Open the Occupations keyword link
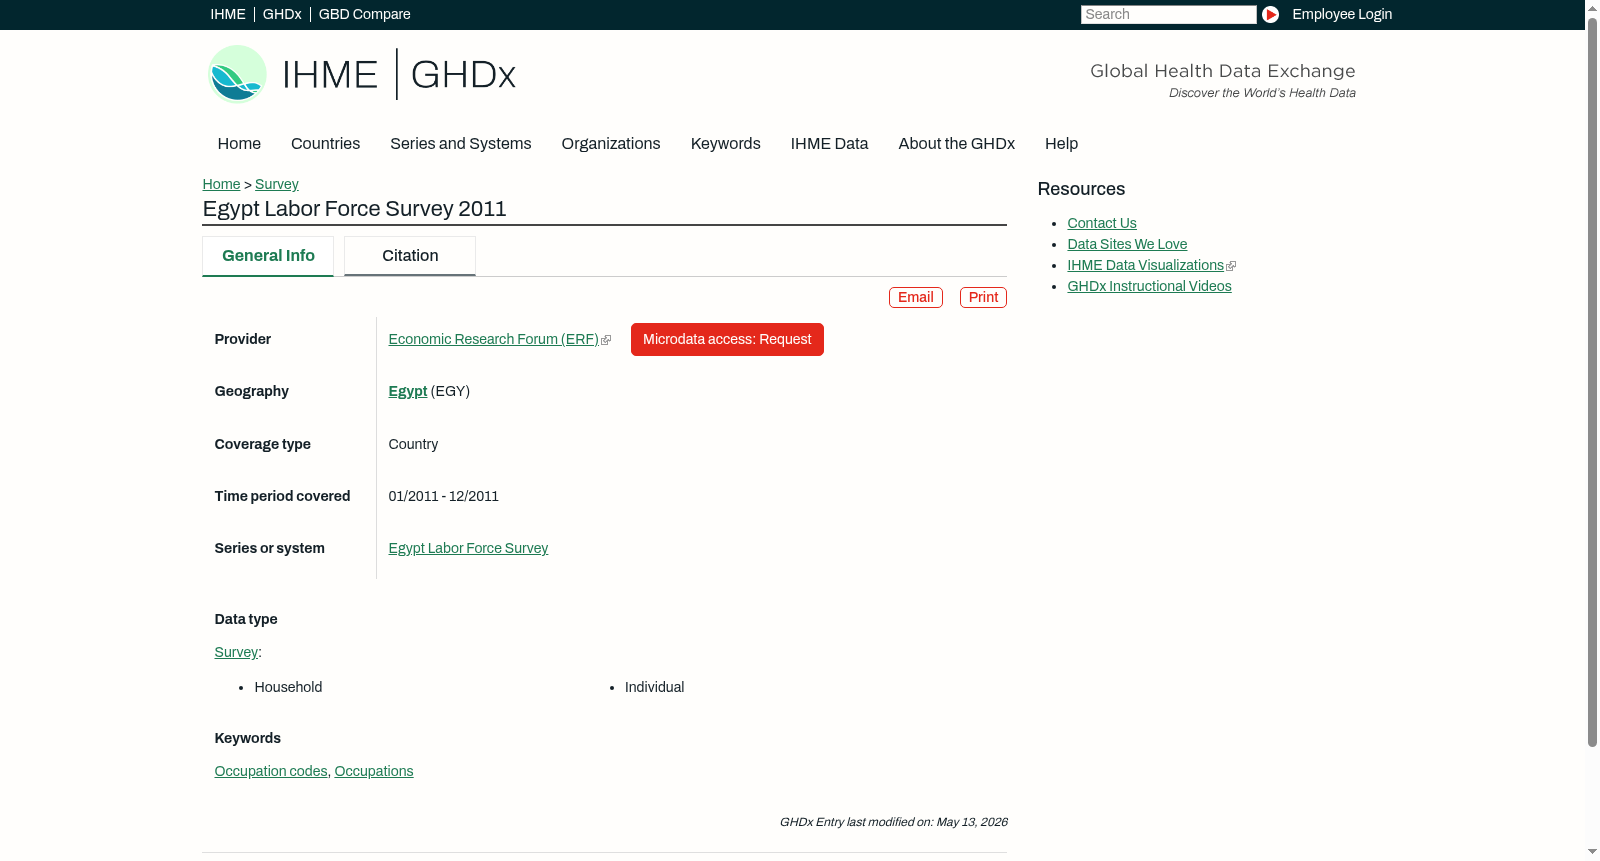The image size is (1600, 861). click(x=374, y=771)
